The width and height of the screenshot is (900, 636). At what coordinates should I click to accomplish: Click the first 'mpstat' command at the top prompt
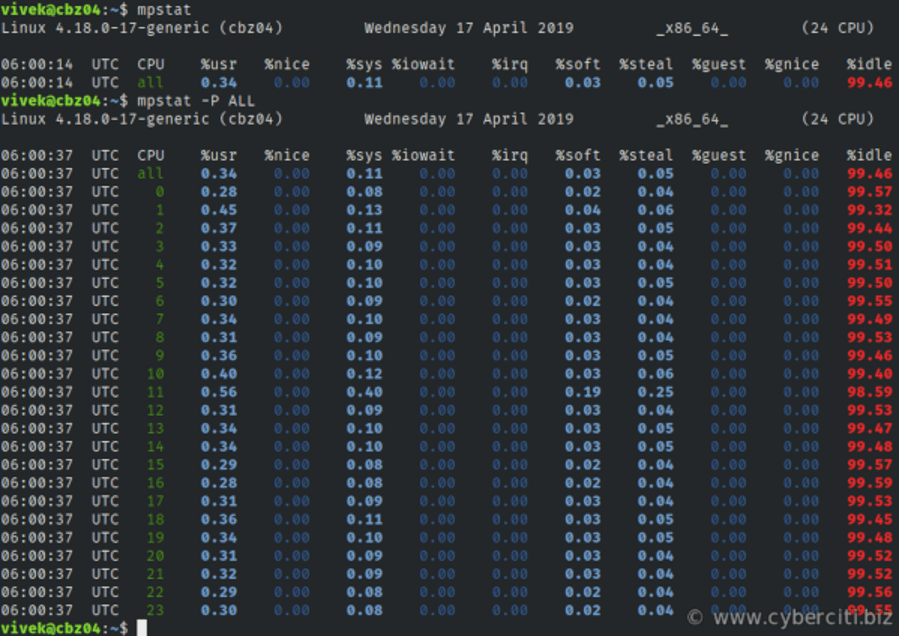point(164,10)
